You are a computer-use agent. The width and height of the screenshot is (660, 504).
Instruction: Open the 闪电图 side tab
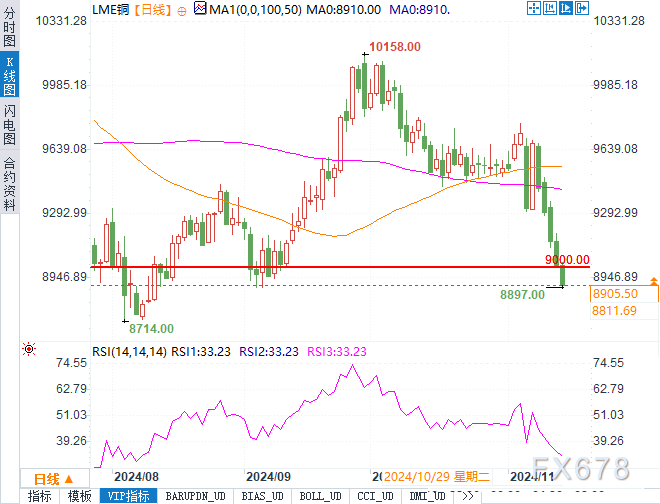point(9,125)
